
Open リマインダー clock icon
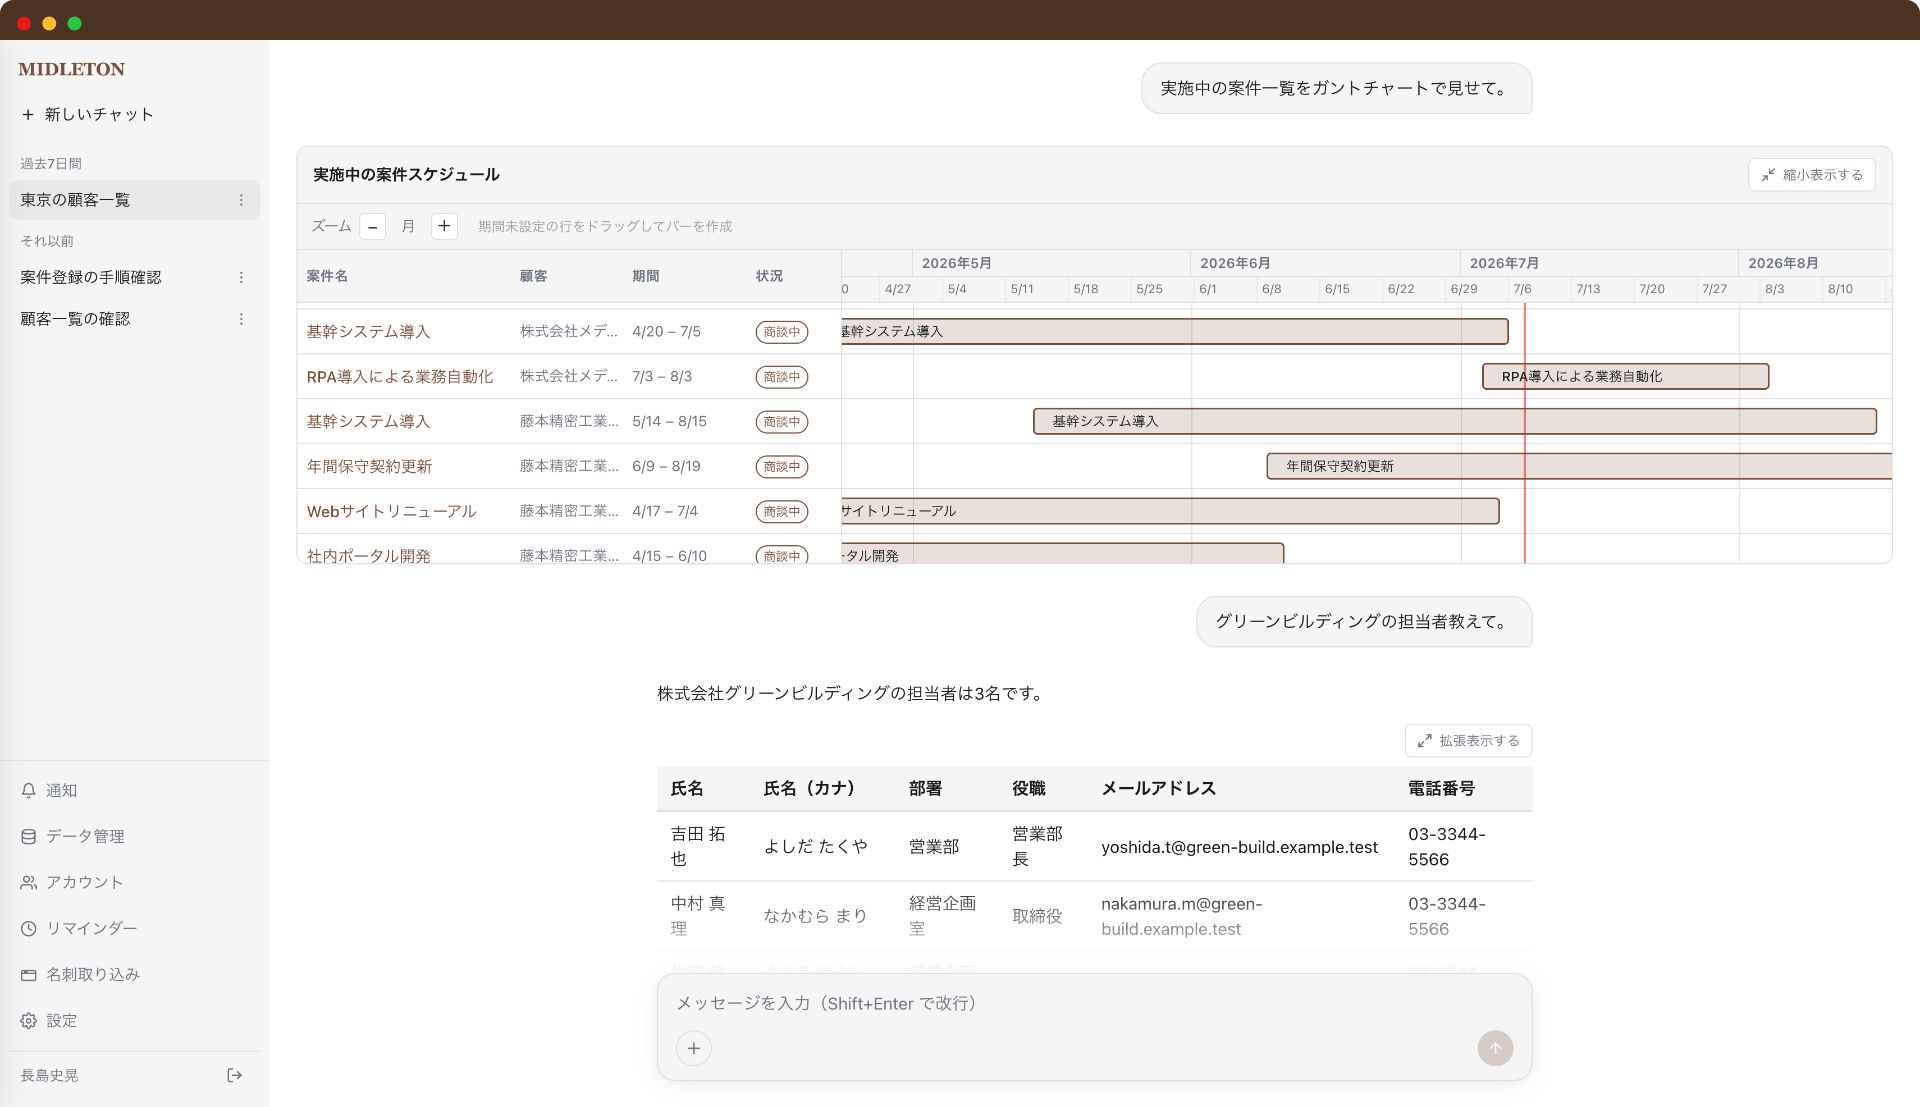coord(29,928)
